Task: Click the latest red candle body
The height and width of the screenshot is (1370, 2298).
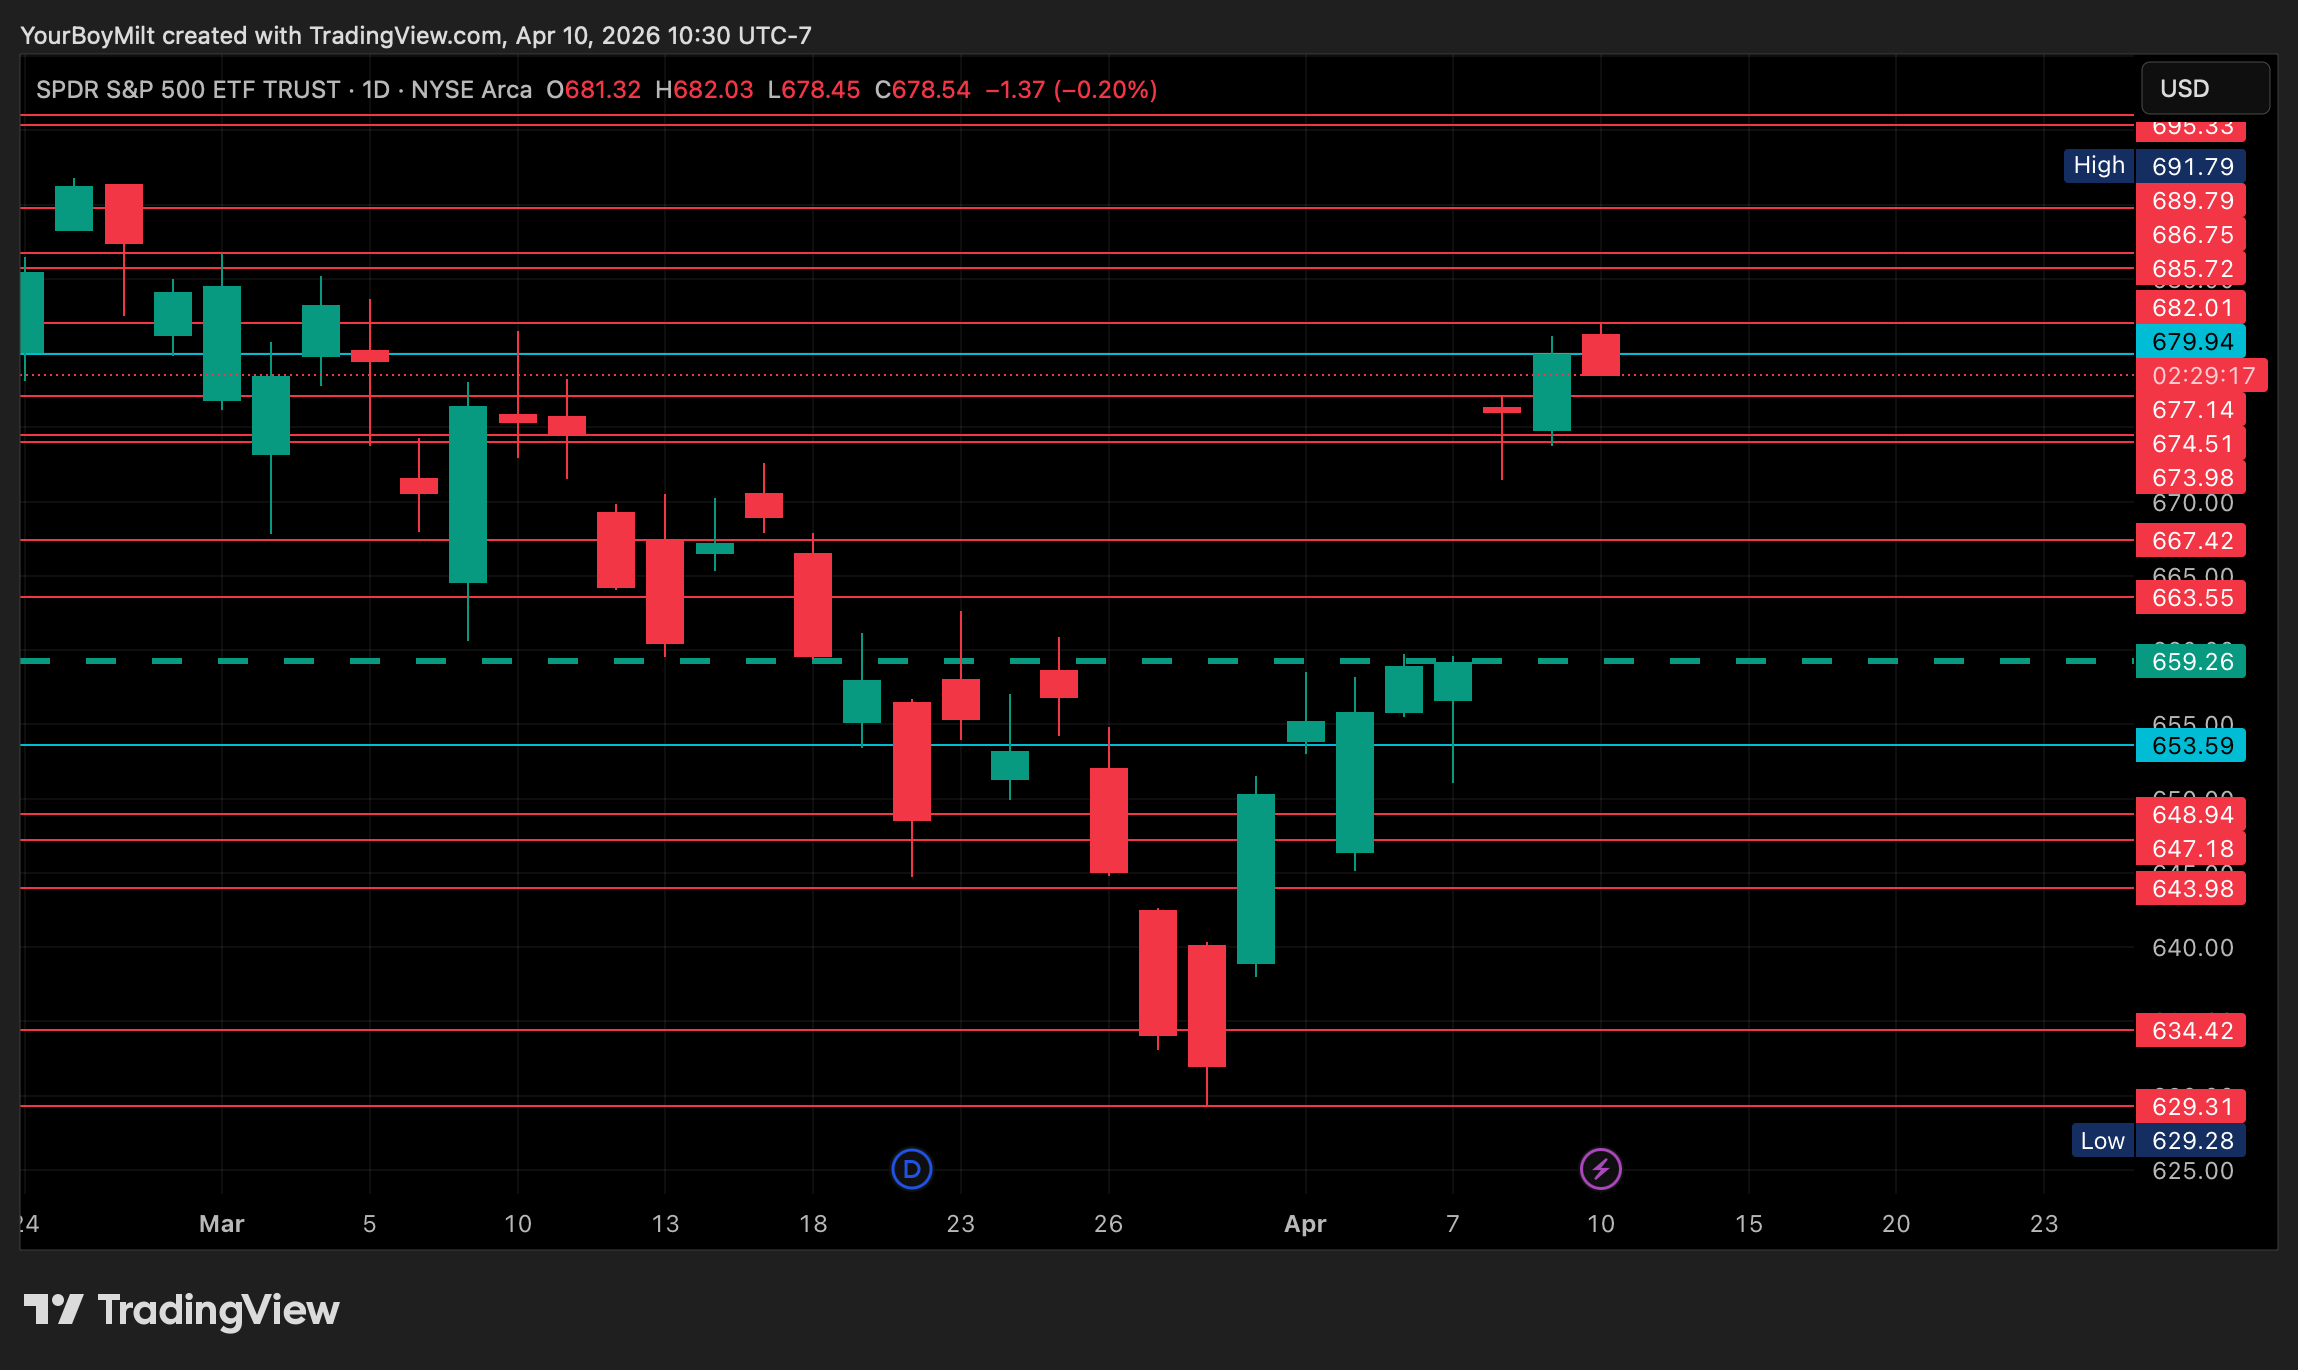Action: [x=1600, y=355]
